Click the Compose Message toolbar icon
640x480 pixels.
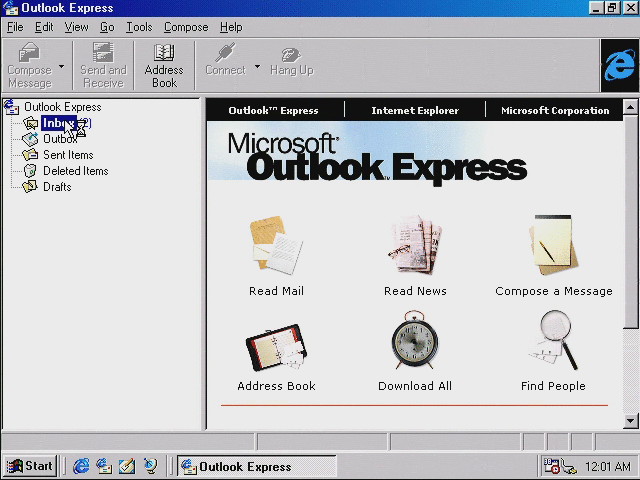coord(29,53)
